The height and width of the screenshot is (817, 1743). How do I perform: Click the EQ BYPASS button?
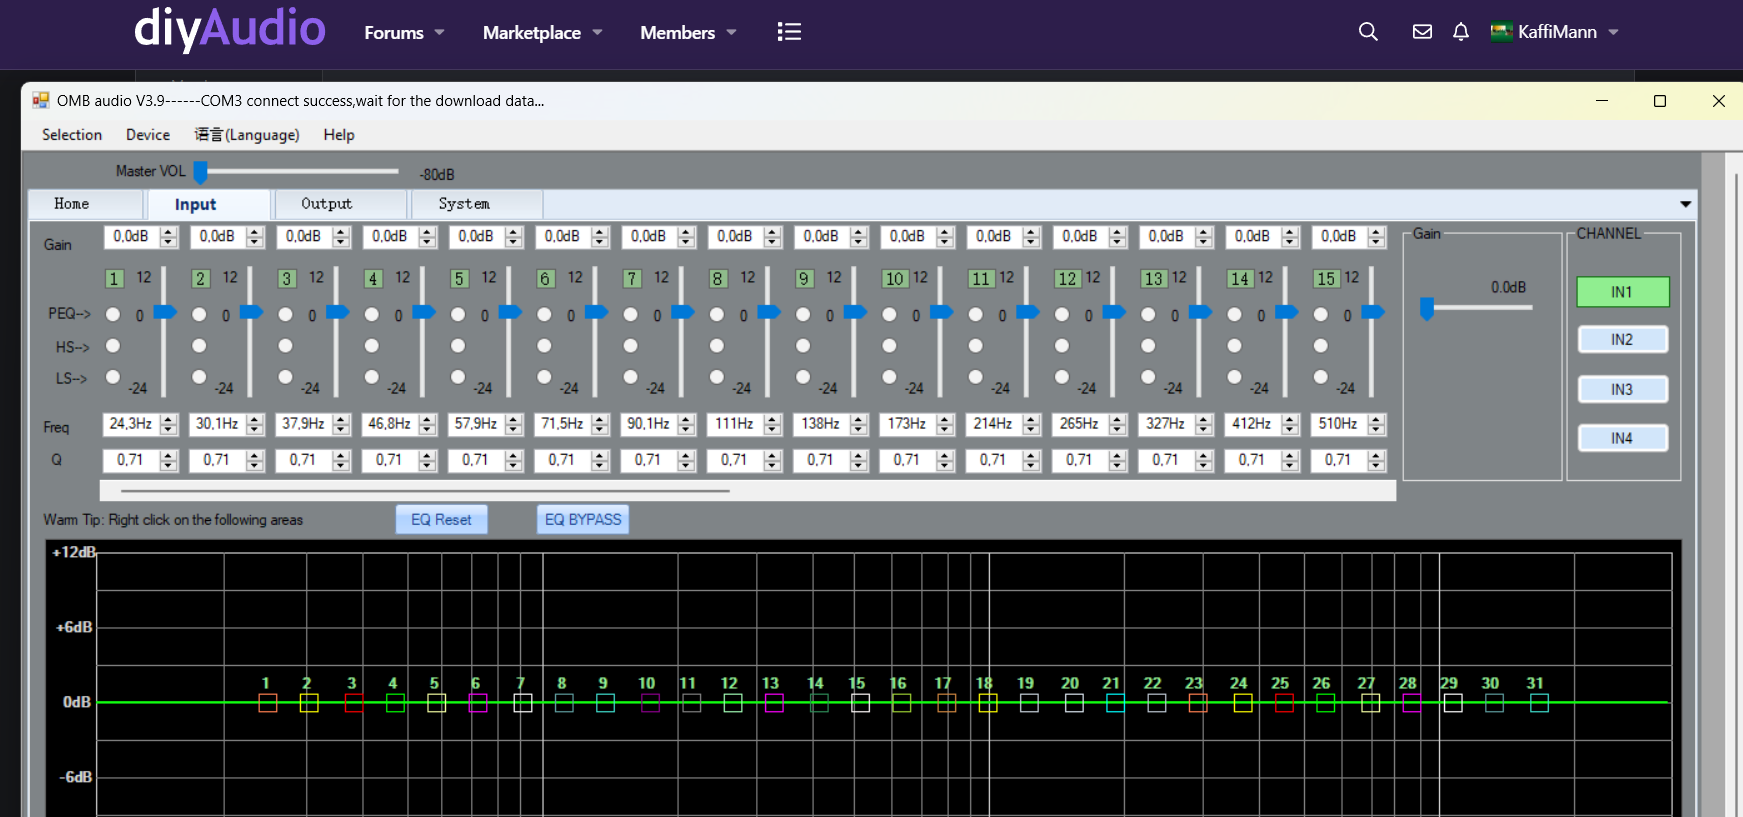[583, 520]
